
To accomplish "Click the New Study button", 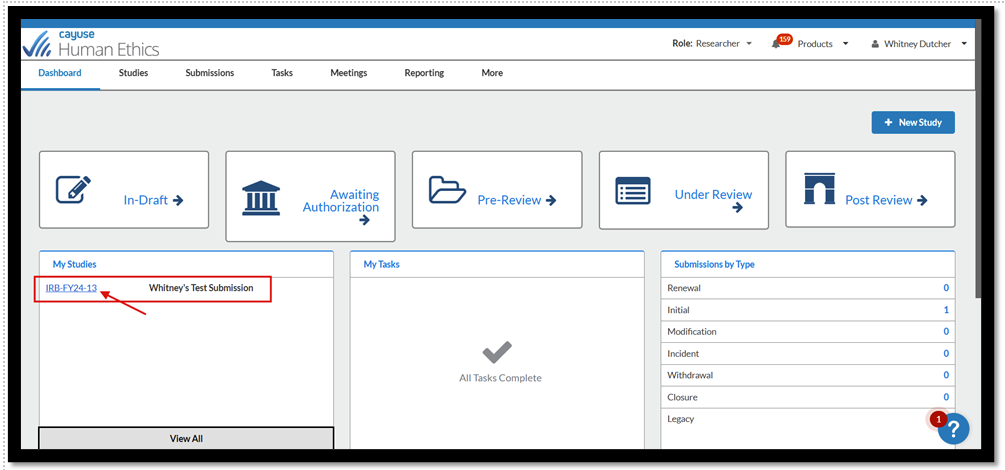I will (913, 122).
